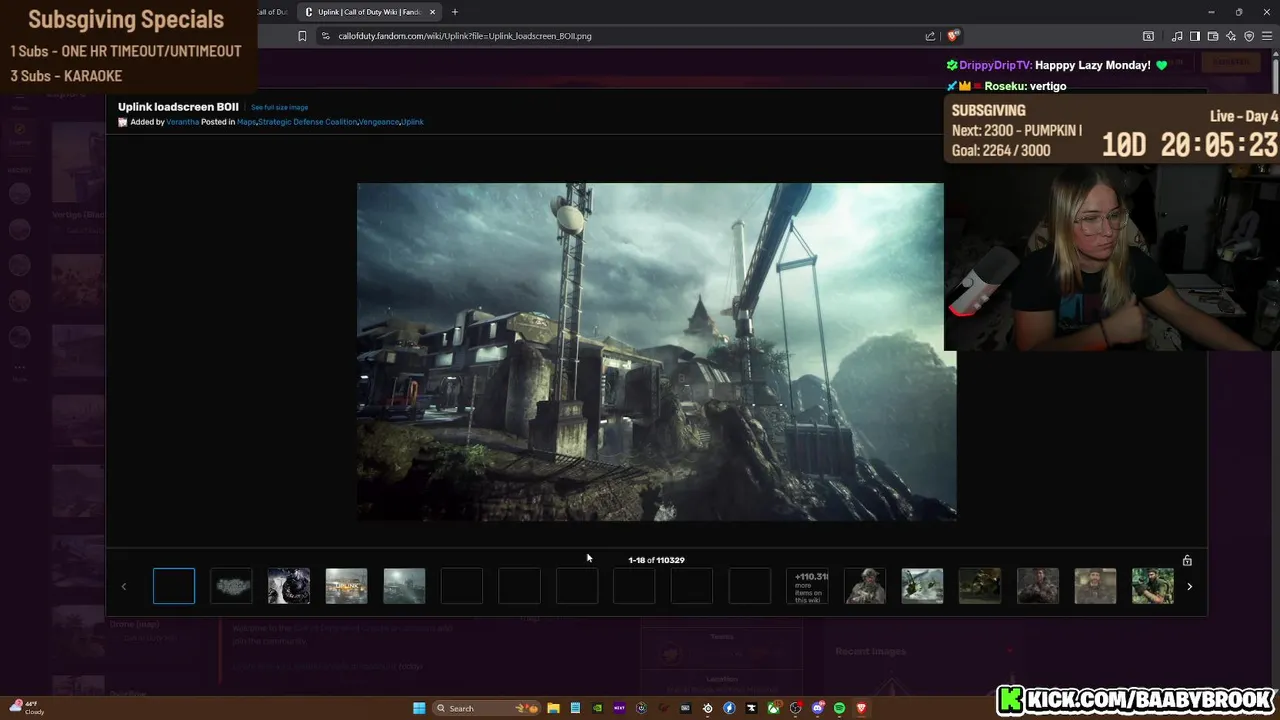Open Spotify from taskbar
1280x720 pixels.
tap(839, 708)
